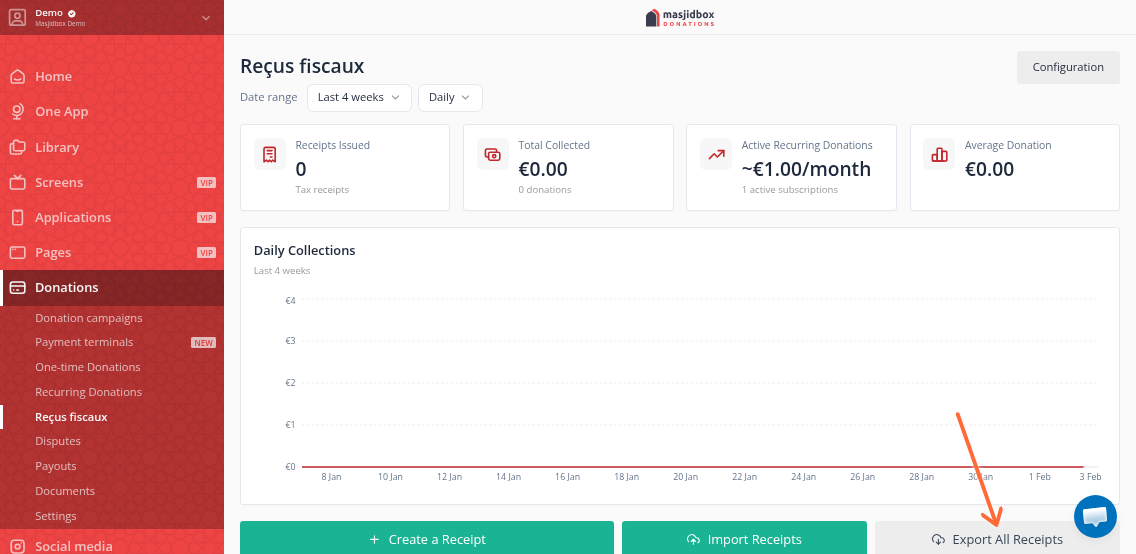The height and width of the screenshot is (554, 1136).
Task: Click the Applications phone icon
Action: pyautogui.click(x=17, y=217)
